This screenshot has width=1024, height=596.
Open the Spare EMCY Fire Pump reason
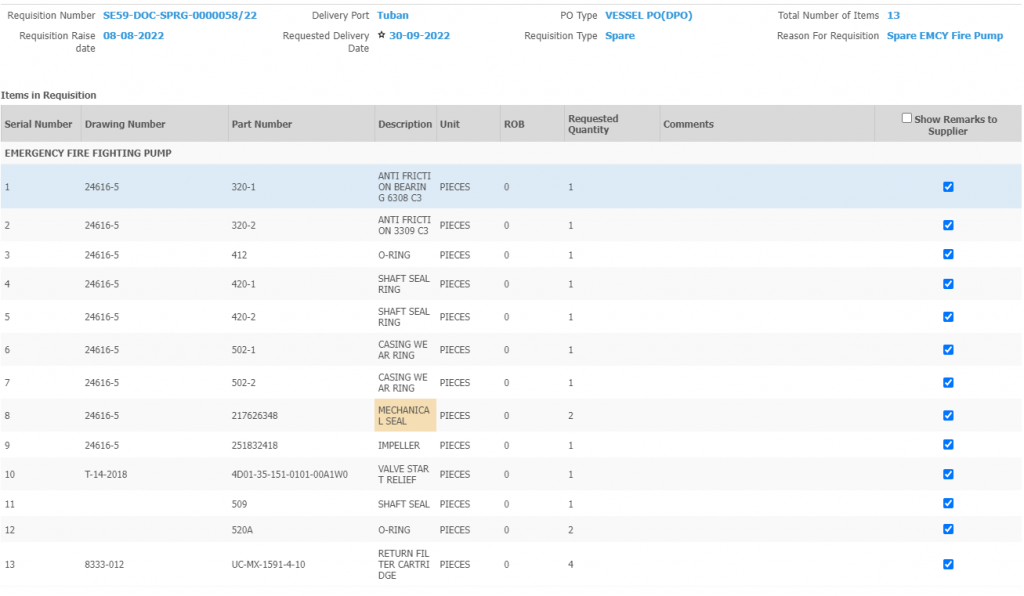[944, 36]
